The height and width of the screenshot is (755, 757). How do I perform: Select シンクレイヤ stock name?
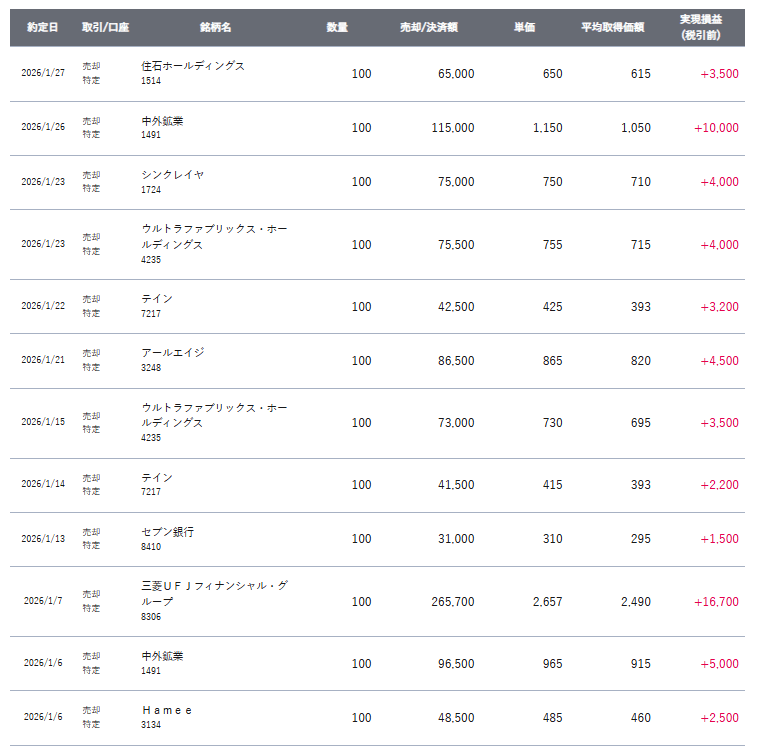tap(173, 174)
